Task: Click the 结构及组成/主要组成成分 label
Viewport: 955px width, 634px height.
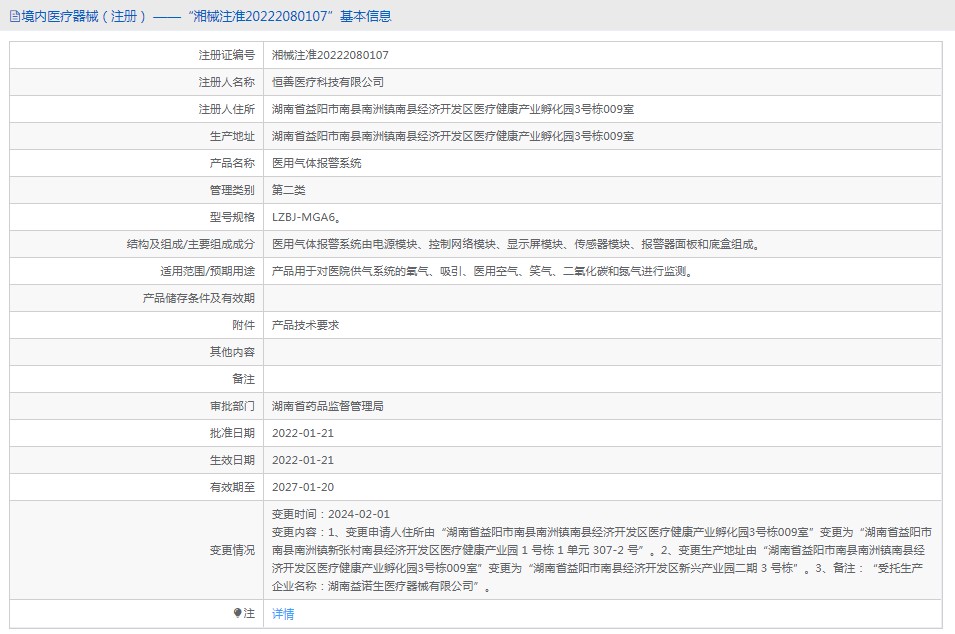Action: [x=191, y=244]
